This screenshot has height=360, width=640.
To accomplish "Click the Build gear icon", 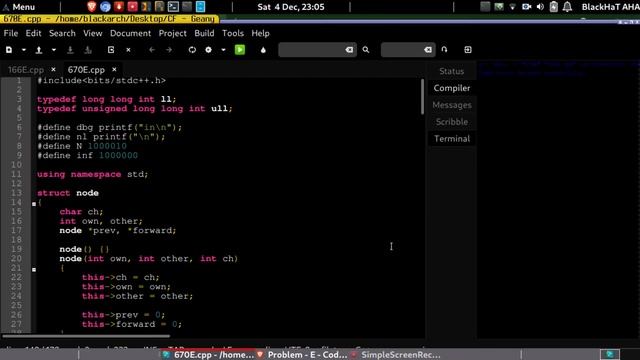I will tap(209, 50).
